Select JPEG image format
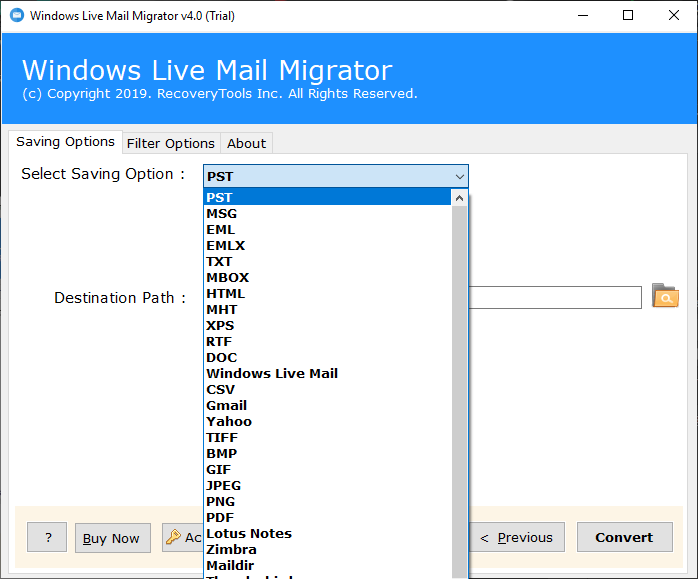This screenshot has height=579, width=698. pos(327,486)
